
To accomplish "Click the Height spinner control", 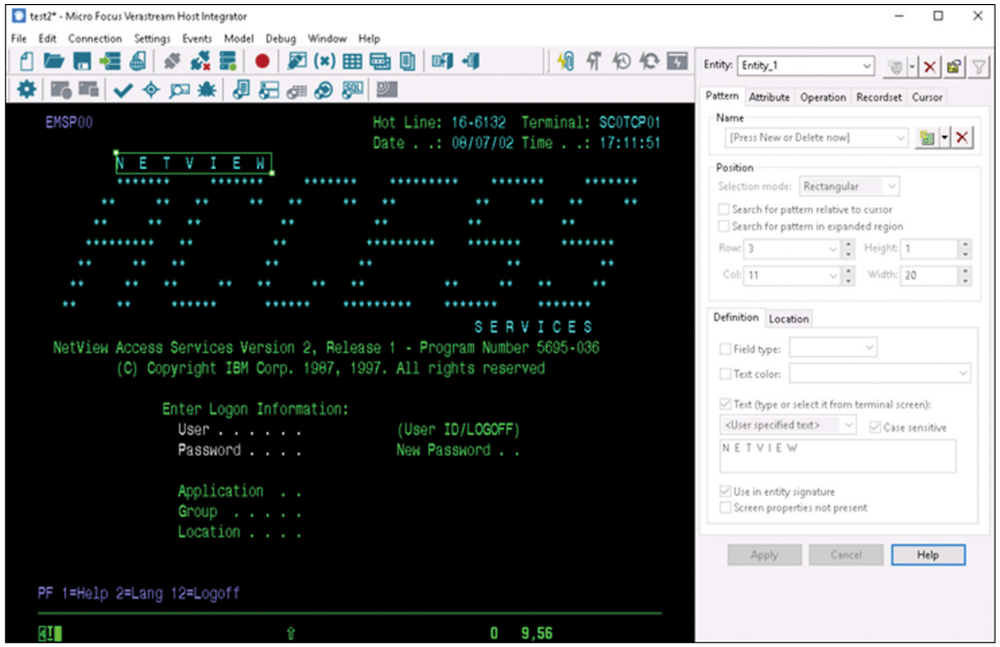I will tap(965, 249).
